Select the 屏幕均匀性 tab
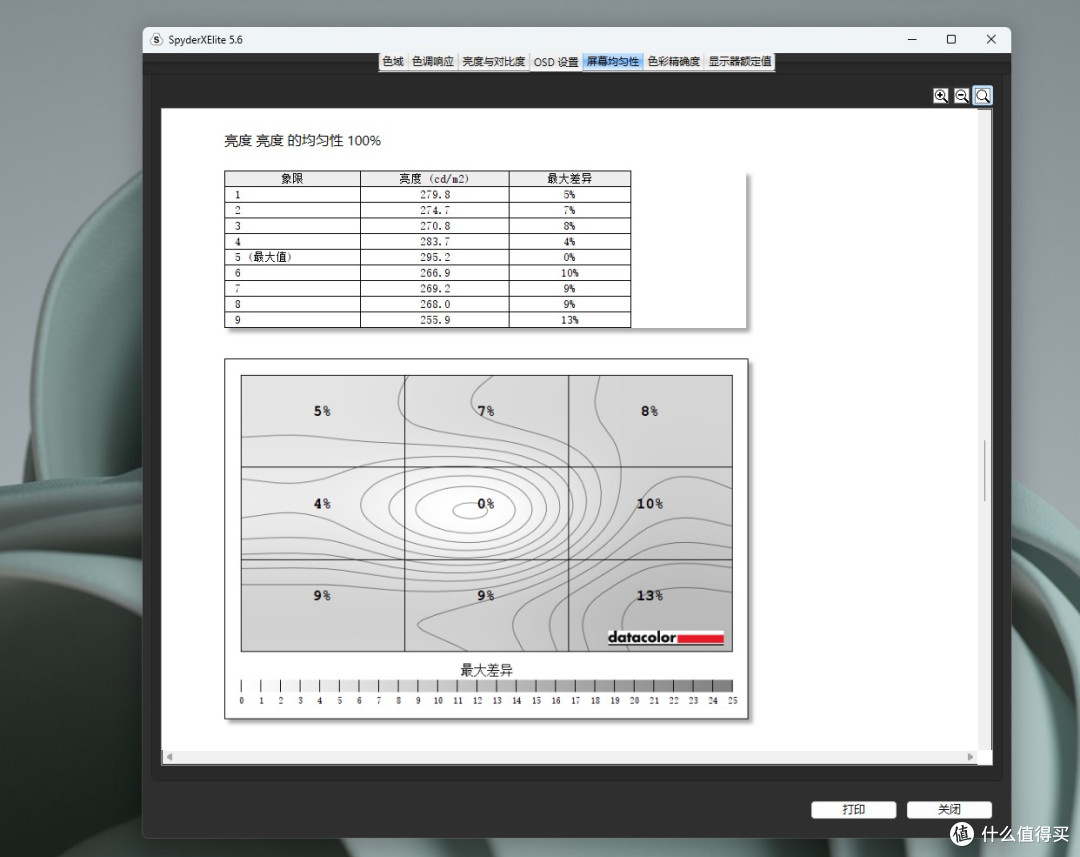Image resolution: width=1080 pixels, height=857 pixels. coord(612,61)
